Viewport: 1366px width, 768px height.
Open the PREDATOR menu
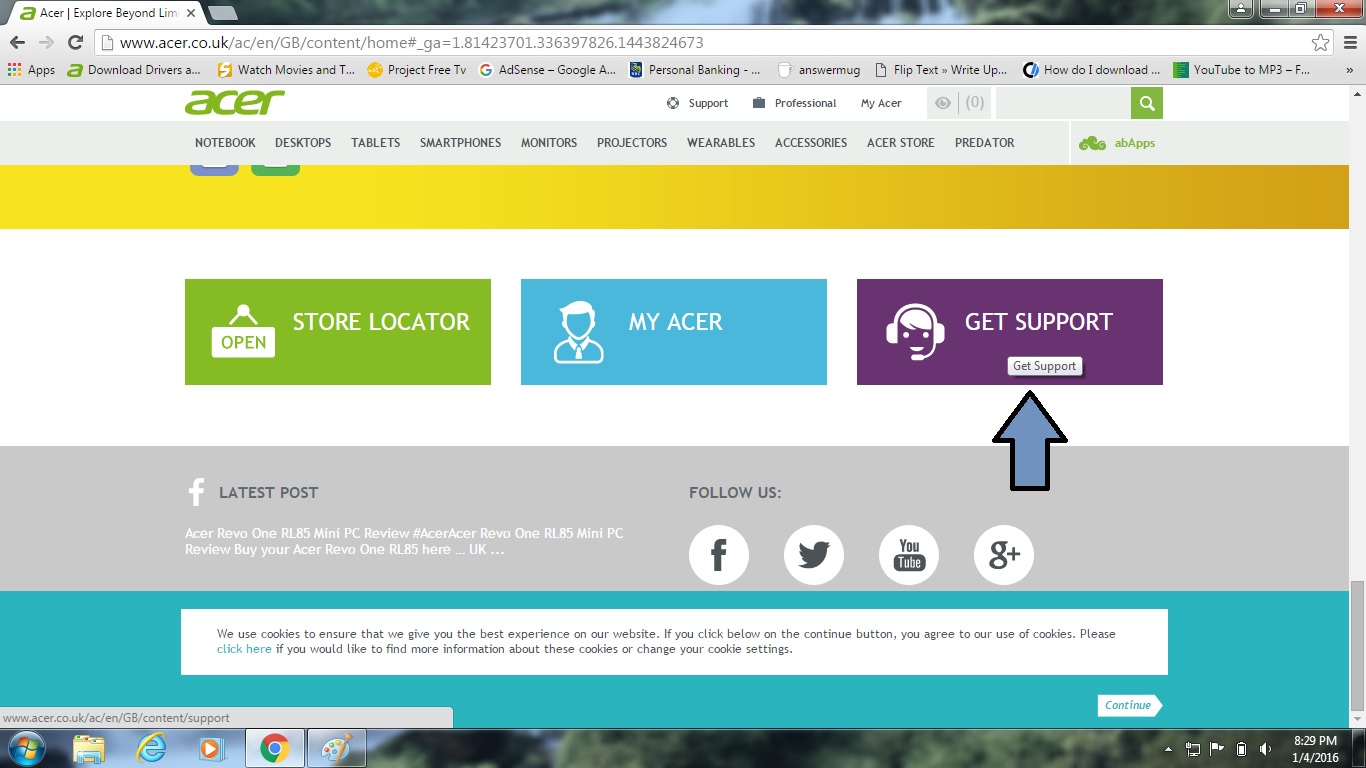(984, 143)
